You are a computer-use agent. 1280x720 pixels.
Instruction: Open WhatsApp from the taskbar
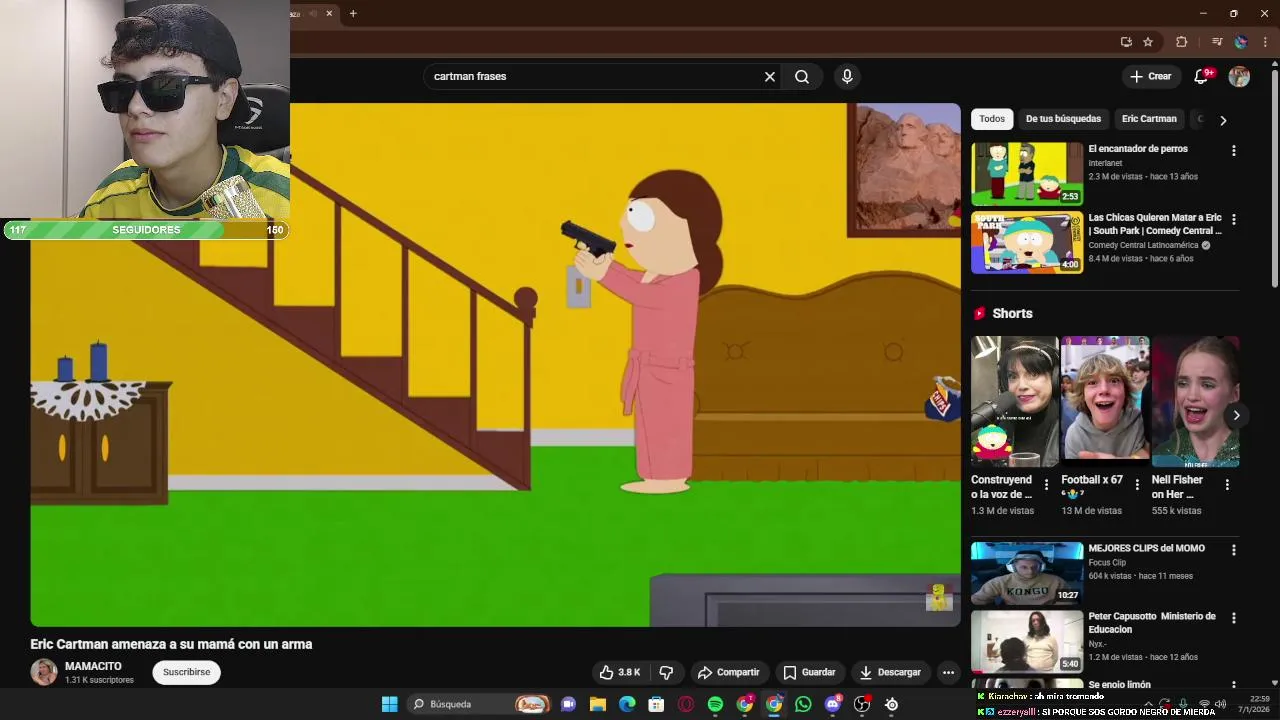coord(803,704)
